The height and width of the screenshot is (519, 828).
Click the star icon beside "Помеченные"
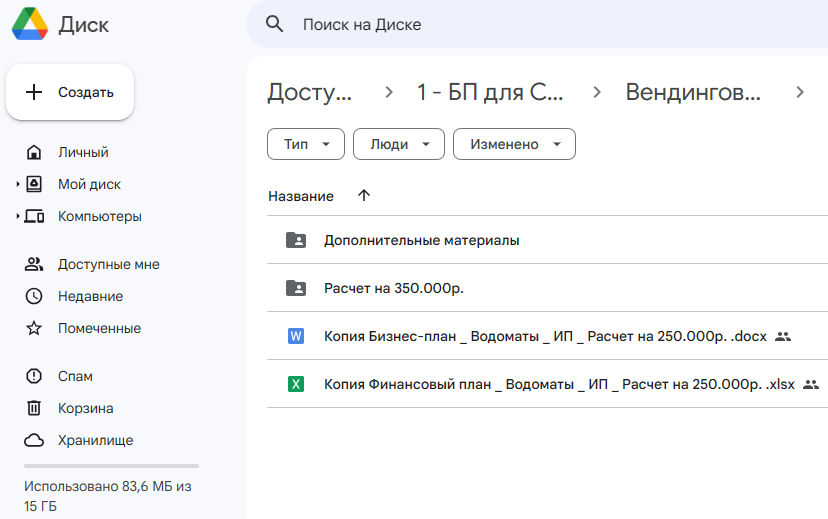coord(34,328)
